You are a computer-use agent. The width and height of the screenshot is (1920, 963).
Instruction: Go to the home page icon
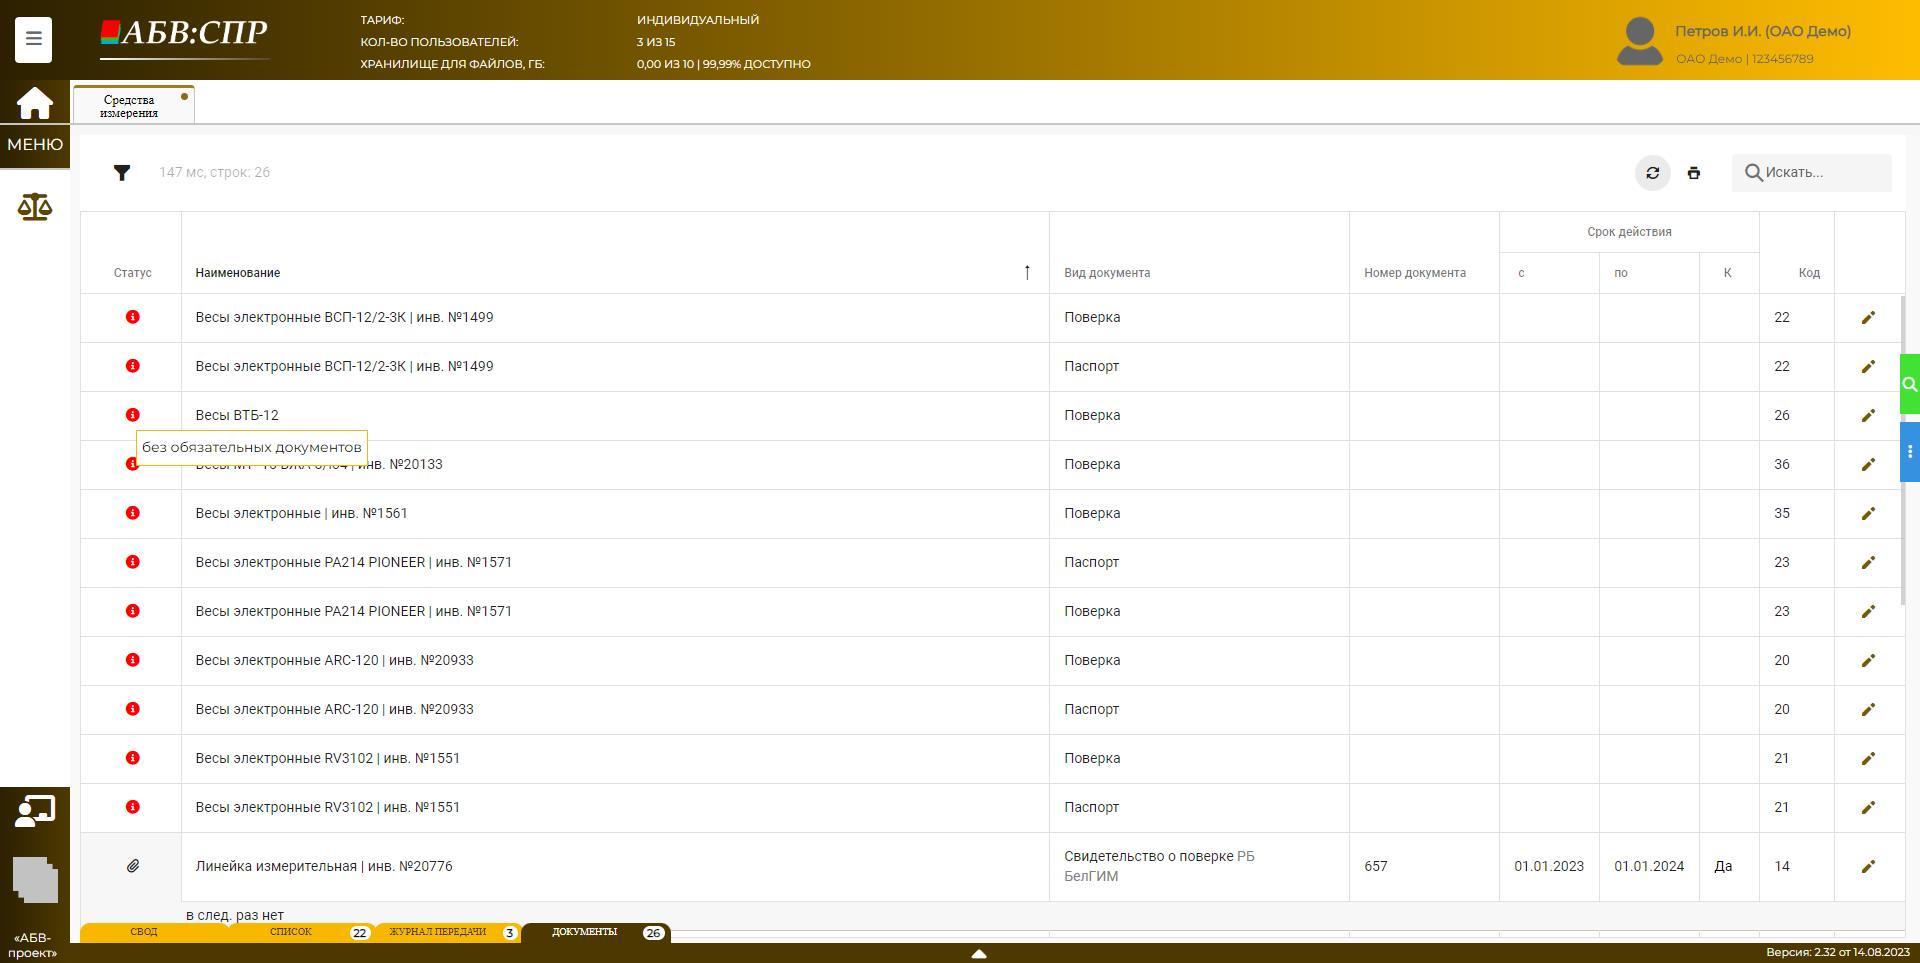click(x=34, y=103)
